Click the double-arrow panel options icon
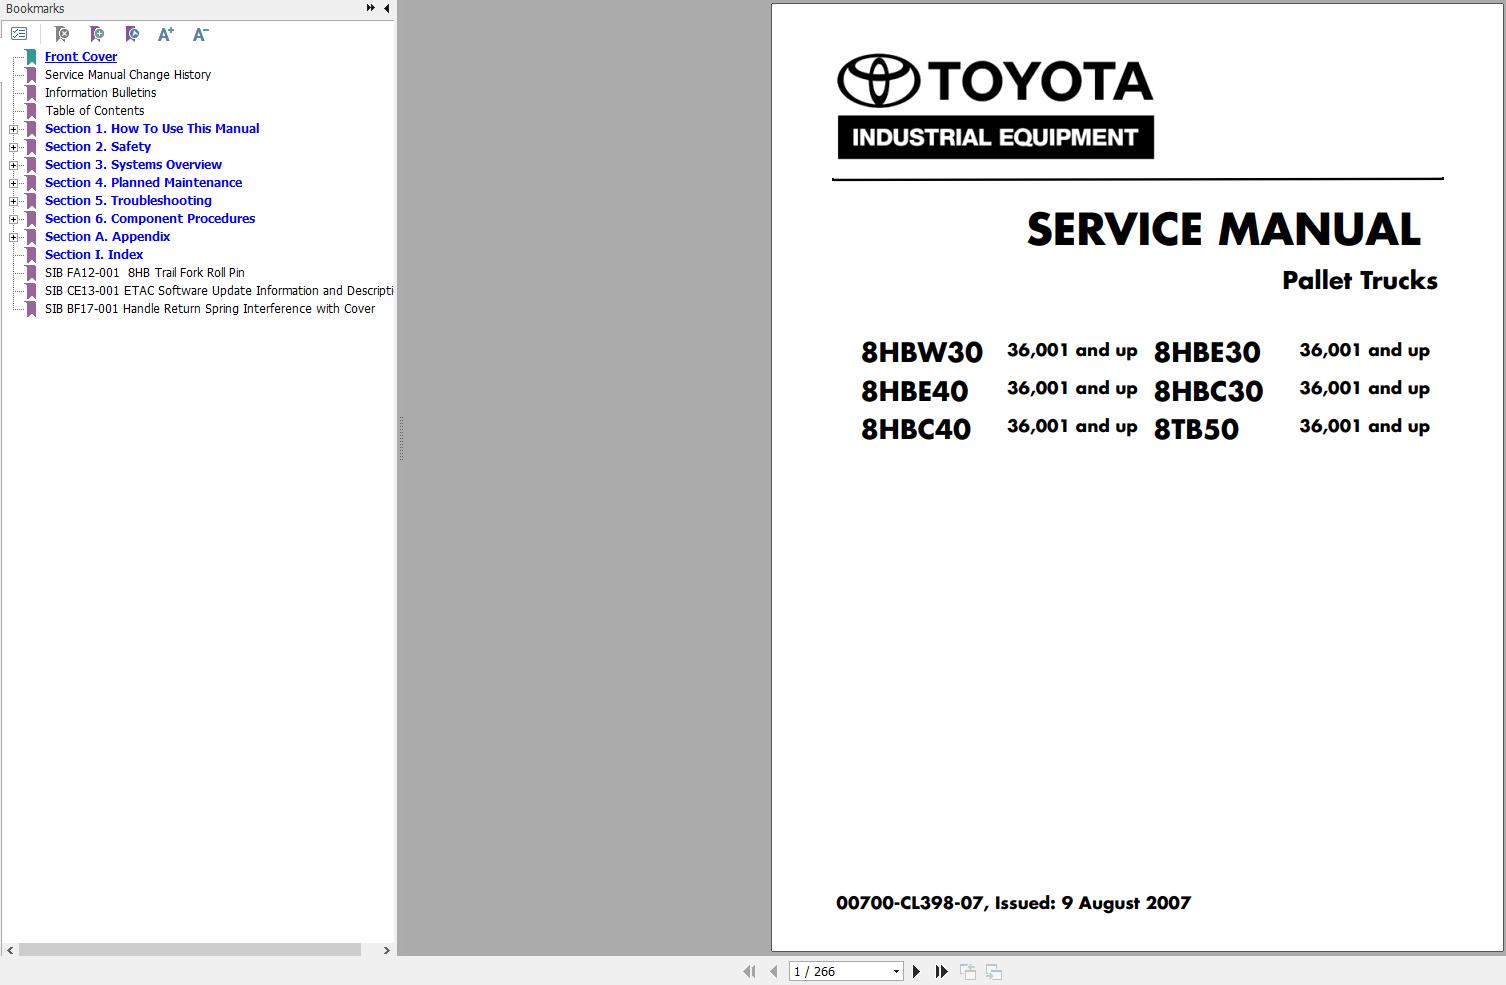 click(x=371, y=8)
